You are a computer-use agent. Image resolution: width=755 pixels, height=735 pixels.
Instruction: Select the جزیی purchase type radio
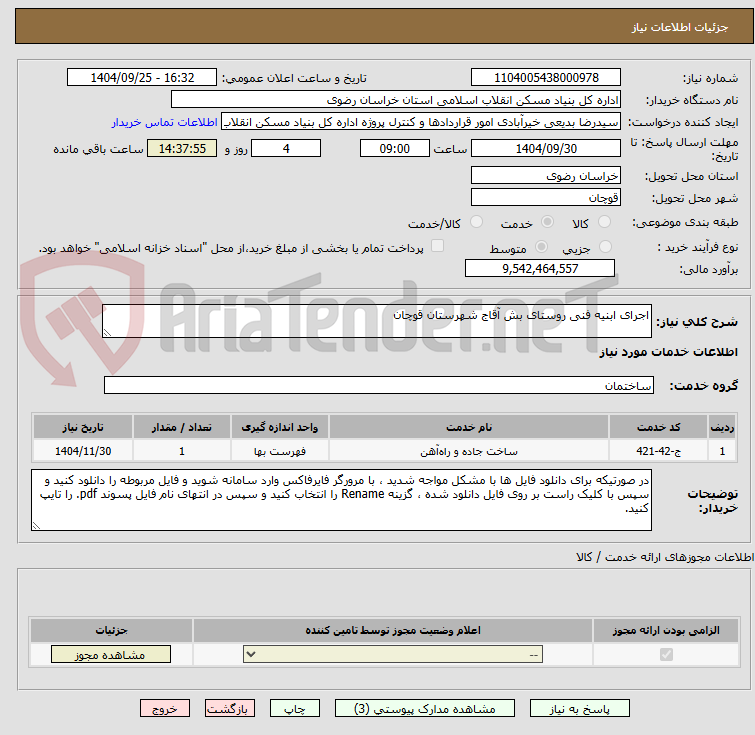tap(605, 247)
